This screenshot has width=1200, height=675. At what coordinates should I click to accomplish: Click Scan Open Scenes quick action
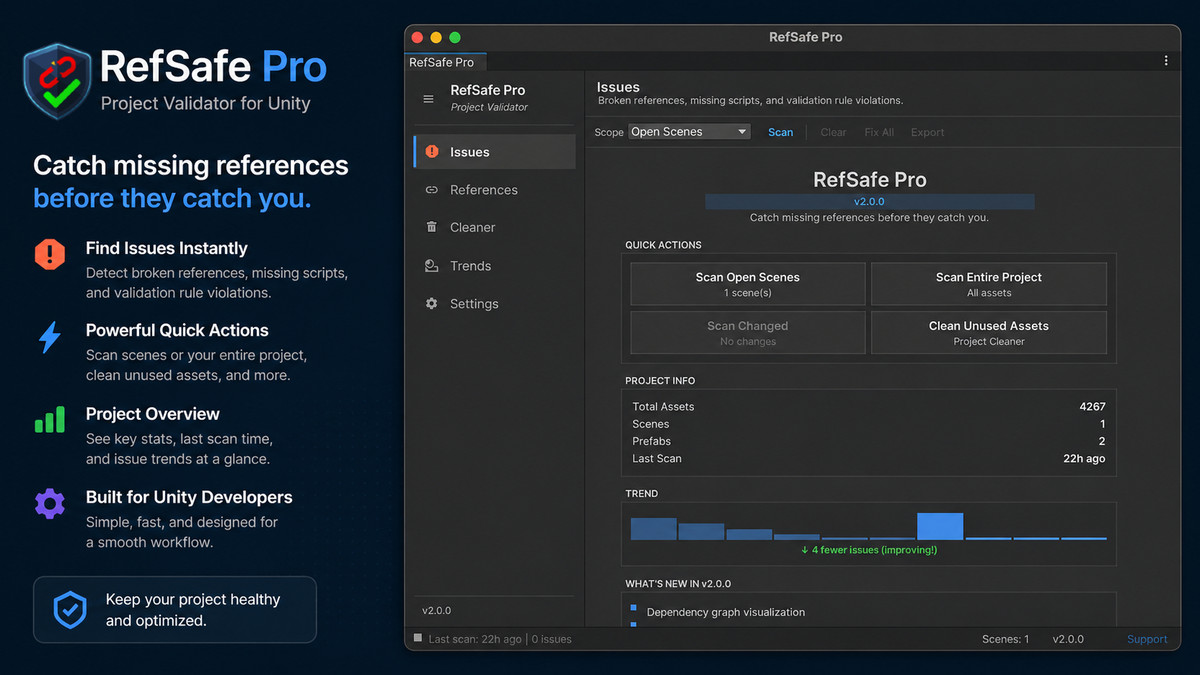pyautogui.click(x=748, y=284)
